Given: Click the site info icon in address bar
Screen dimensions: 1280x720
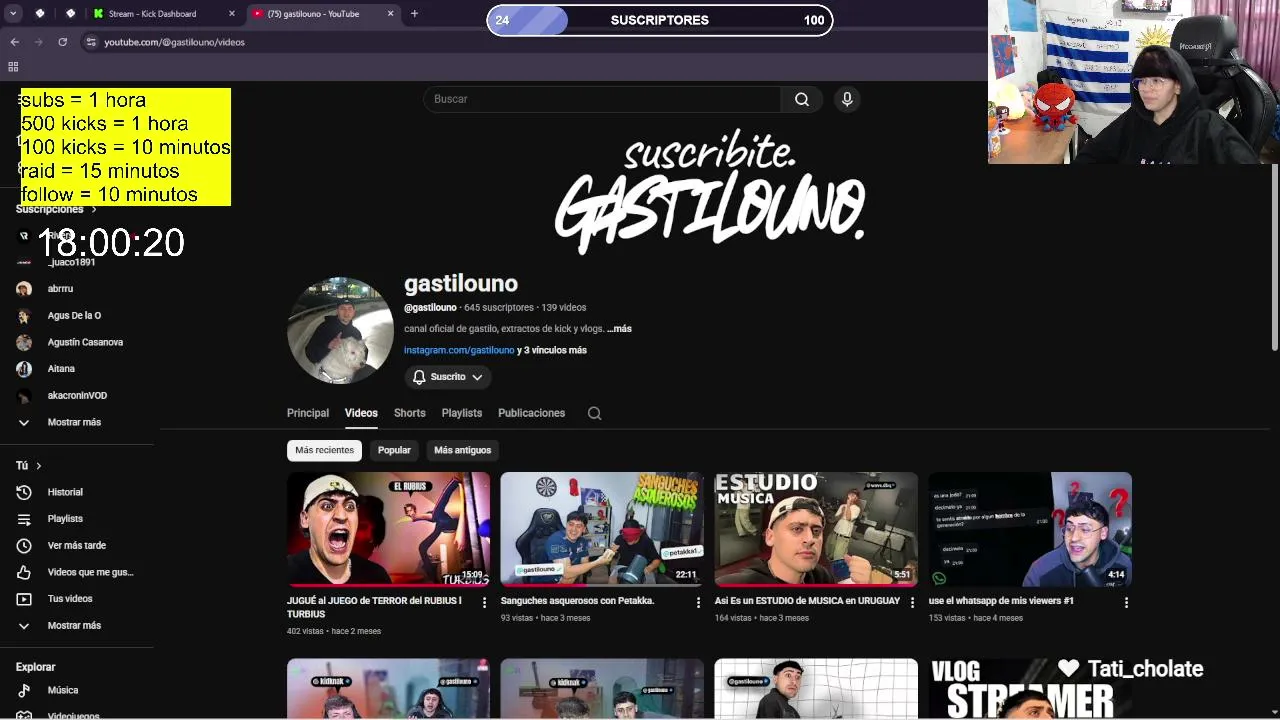Looking at the screenshot, I should [x=91, y=42].
